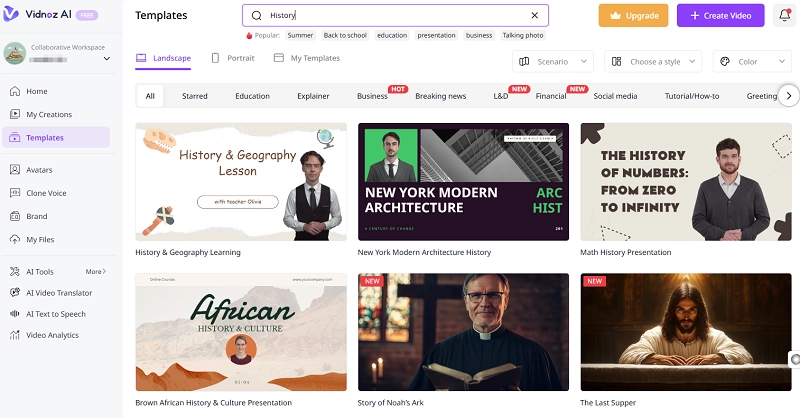800x418 pixels.
Task: Click the My Files cloud icon
Action: [15, 239]
